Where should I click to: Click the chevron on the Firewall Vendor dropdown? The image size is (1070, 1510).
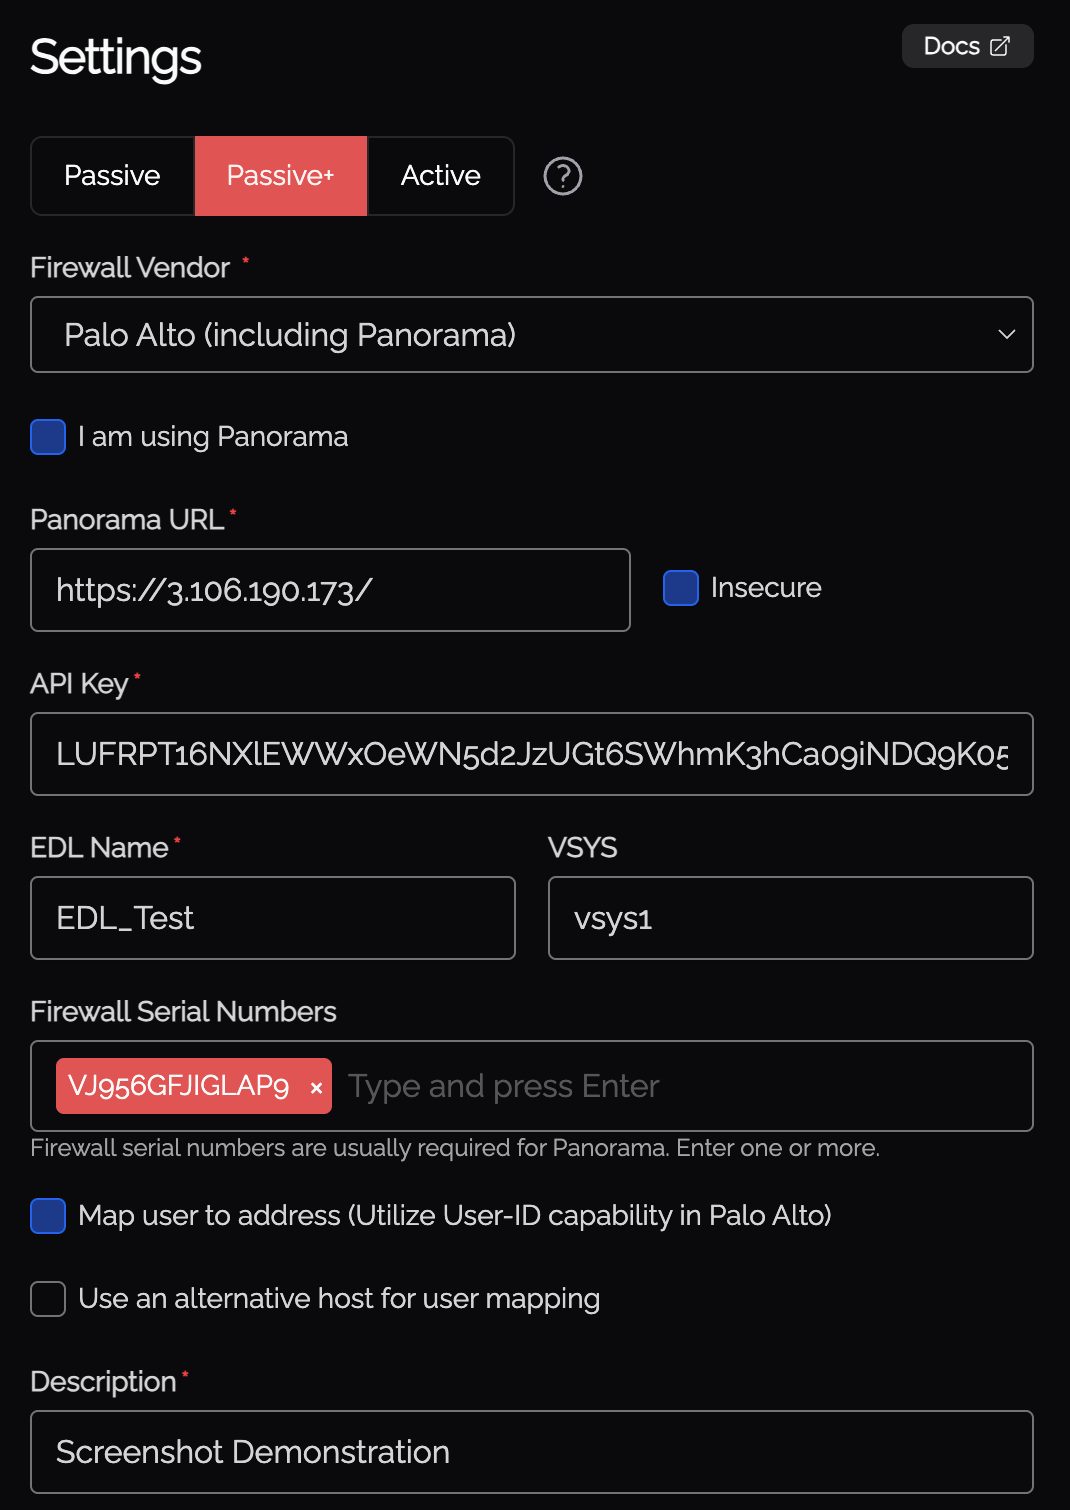1005,335
